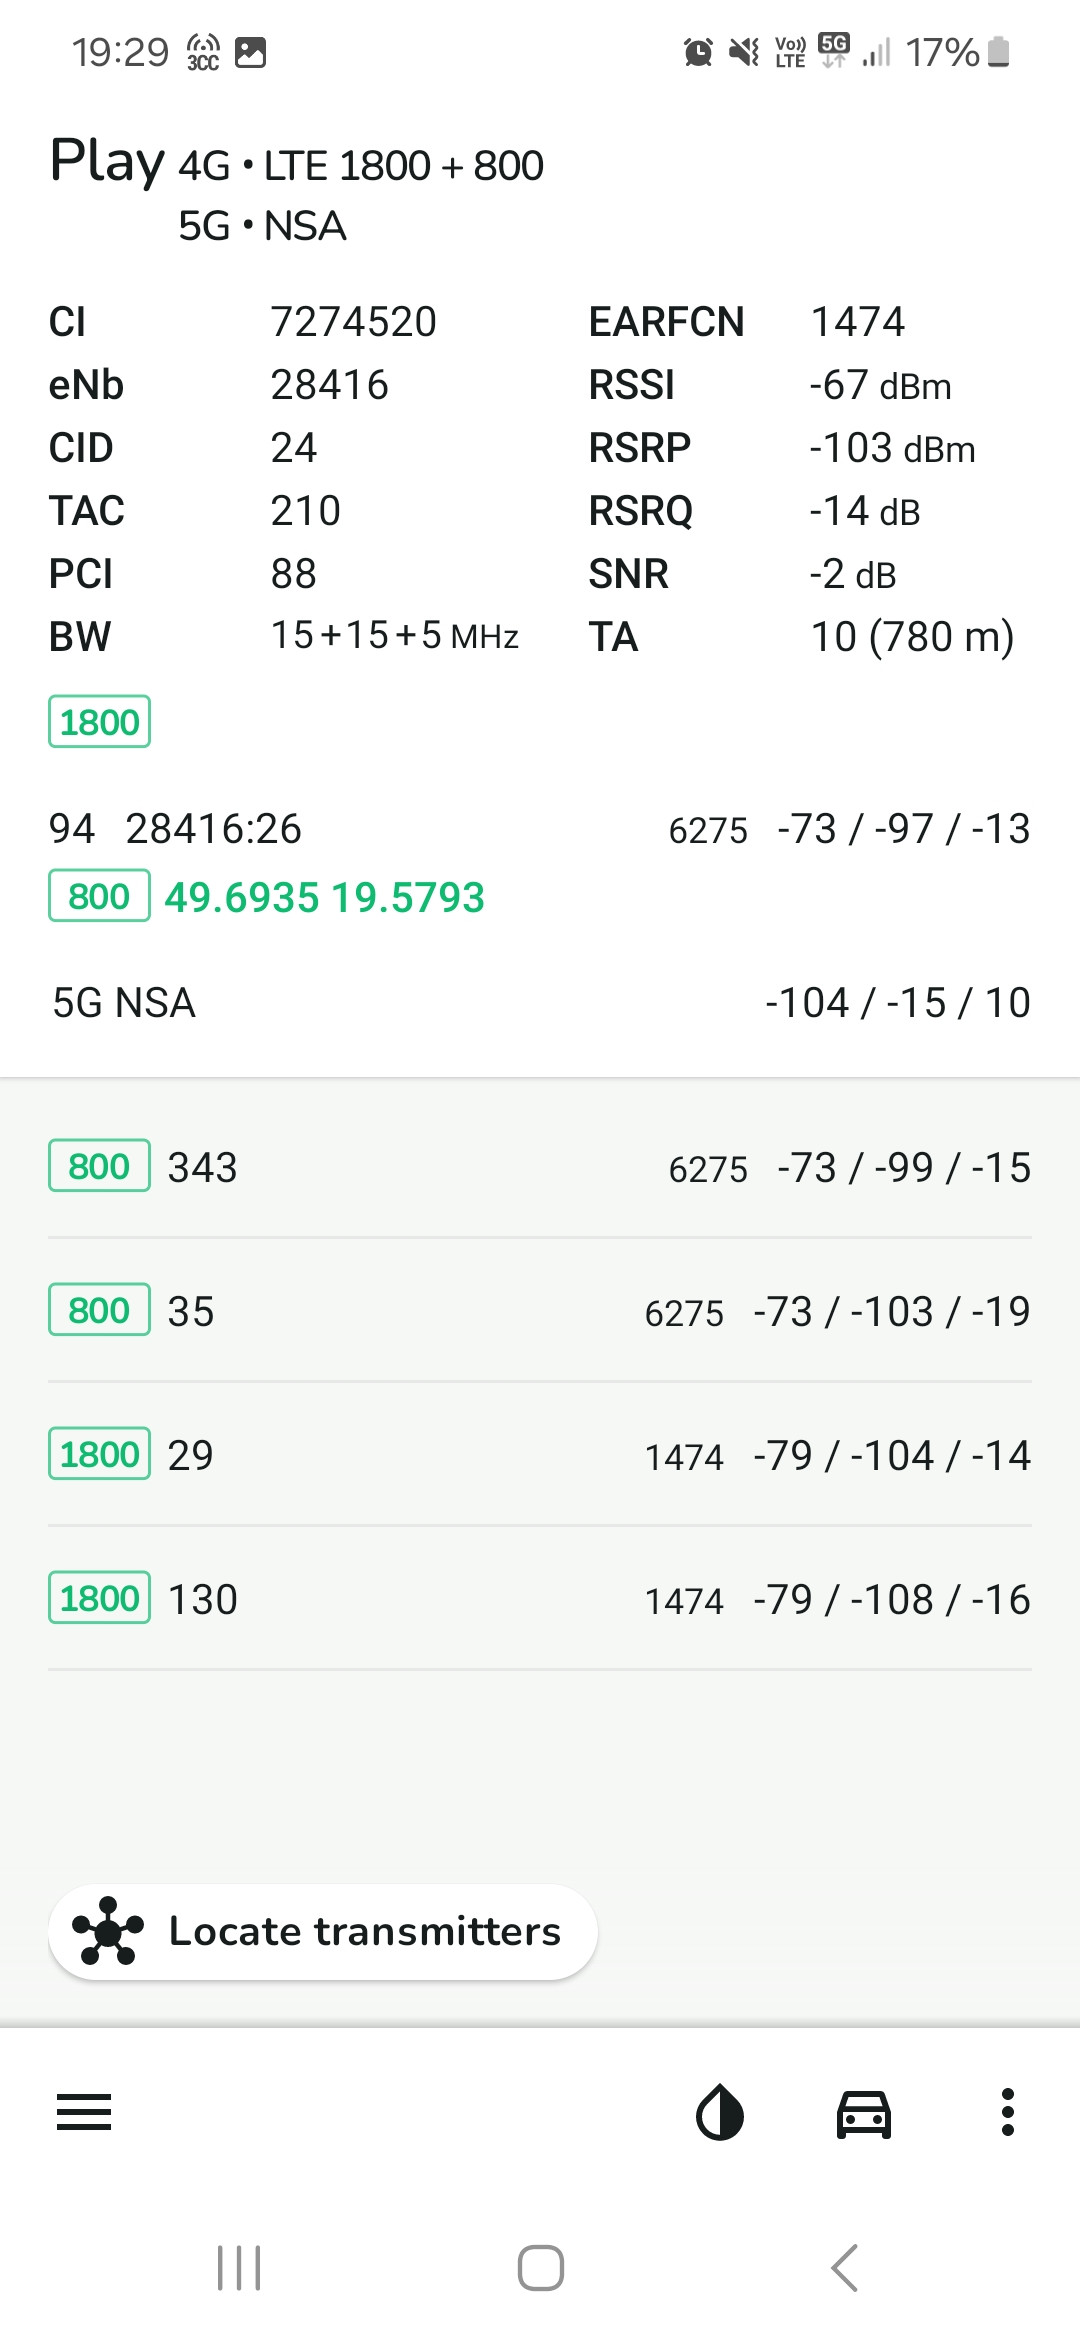Tap the 5G NSA signal row
Viewport: 1080px width, 2340px height.
pyautogui.click(x=540, y=1003)
